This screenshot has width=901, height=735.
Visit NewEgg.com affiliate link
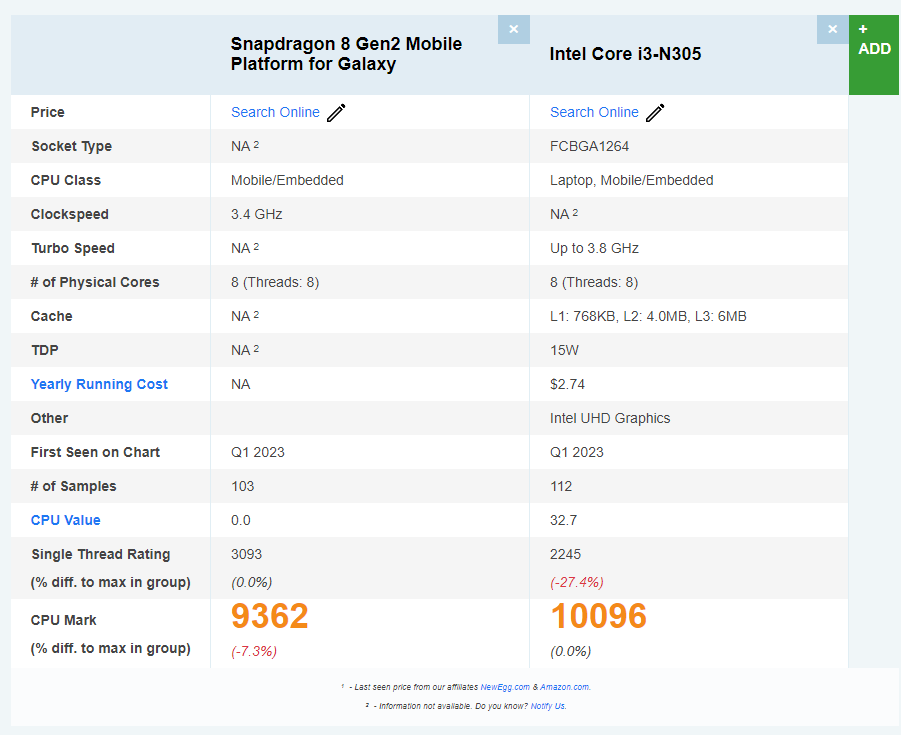(505, 687)
